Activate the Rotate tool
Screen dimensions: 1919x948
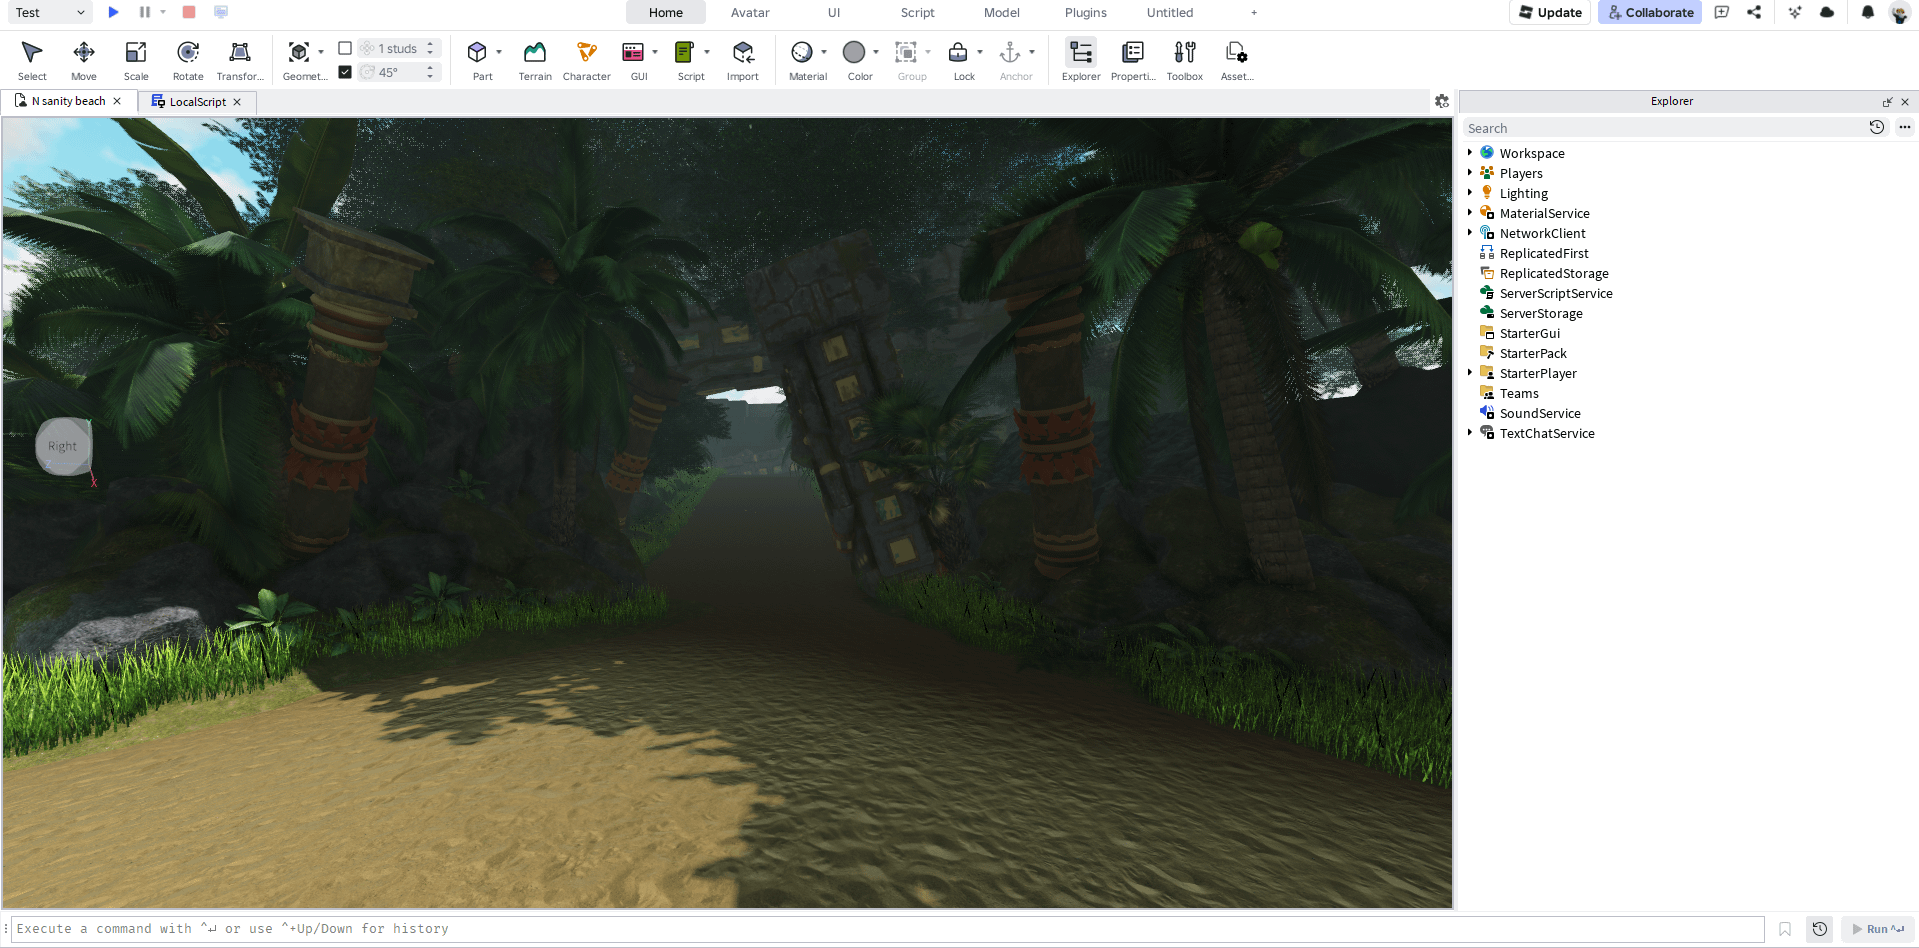pyautogui.click(x=188, y=60)
